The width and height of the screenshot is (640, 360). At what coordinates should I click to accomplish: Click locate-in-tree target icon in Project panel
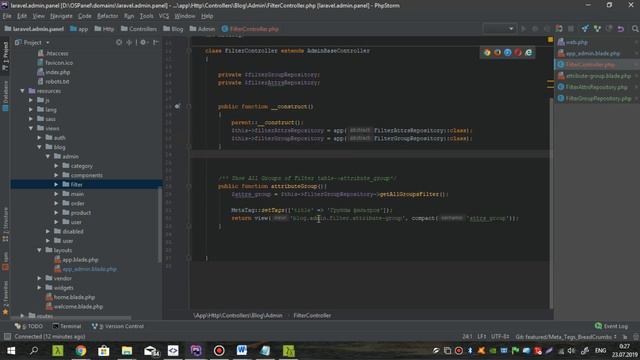coord(118,42)
